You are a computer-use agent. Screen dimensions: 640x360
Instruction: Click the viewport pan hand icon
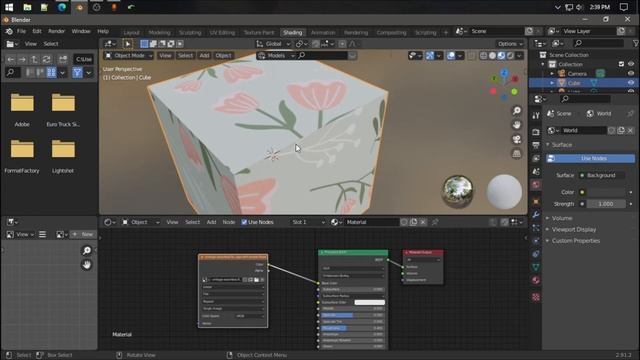(517, 125)
